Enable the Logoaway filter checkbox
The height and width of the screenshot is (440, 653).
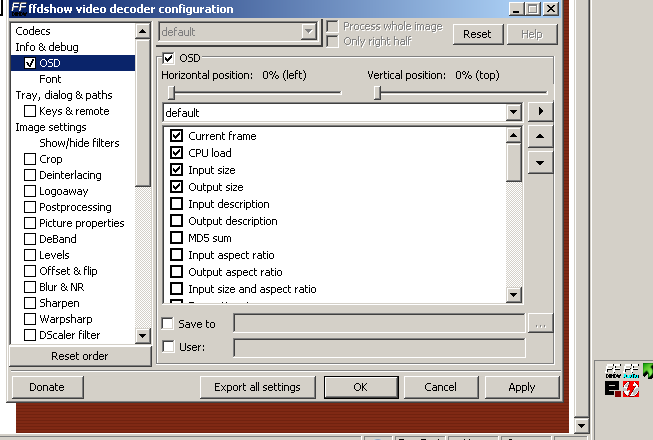point(30,191)
